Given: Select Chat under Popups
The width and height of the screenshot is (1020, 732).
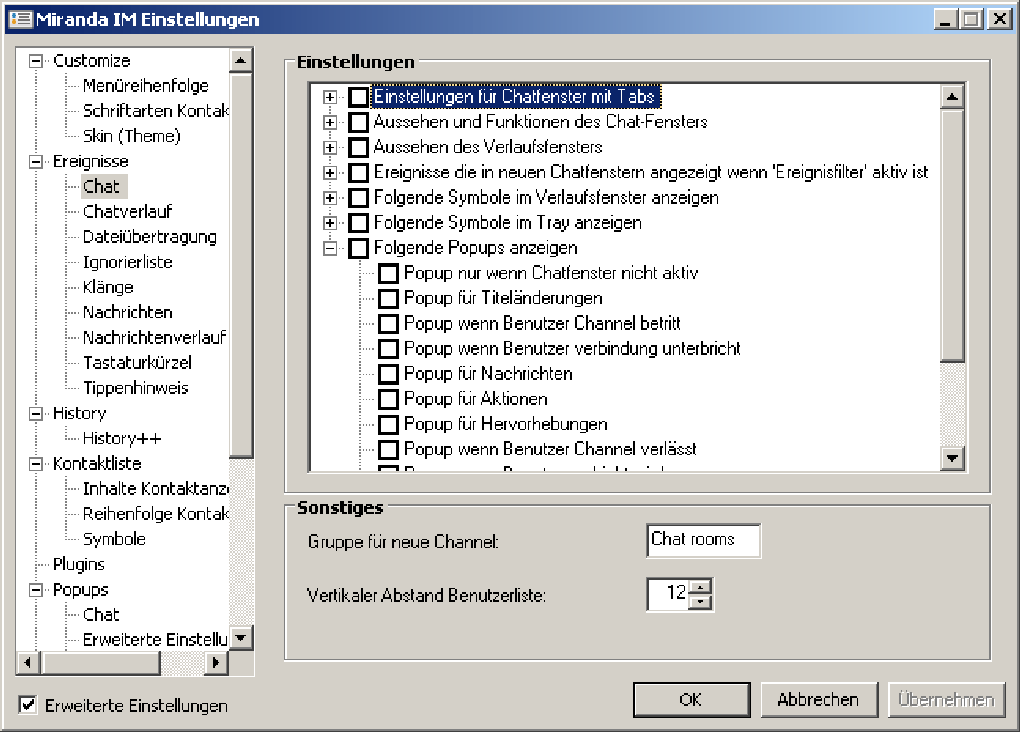Looking at the screenshot, I should pos(101,615).
